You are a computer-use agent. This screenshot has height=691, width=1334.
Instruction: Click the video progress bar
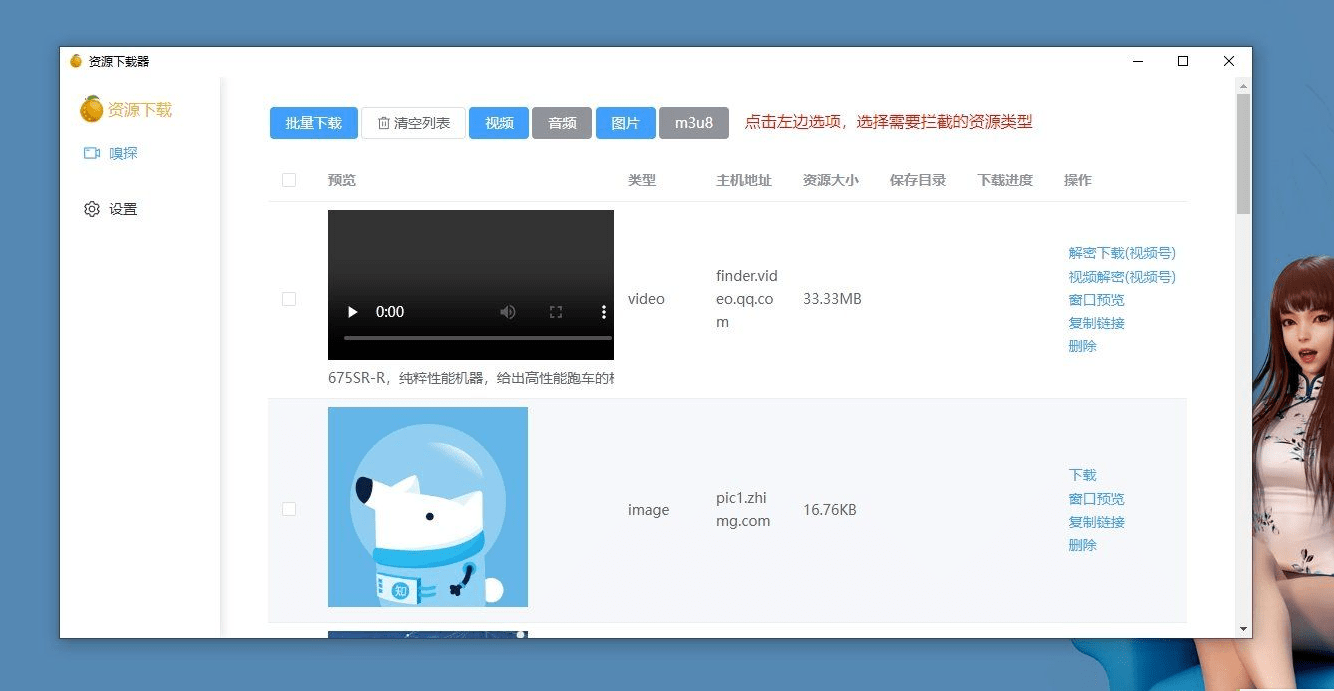pyautogui.click(x=471, y=337)
